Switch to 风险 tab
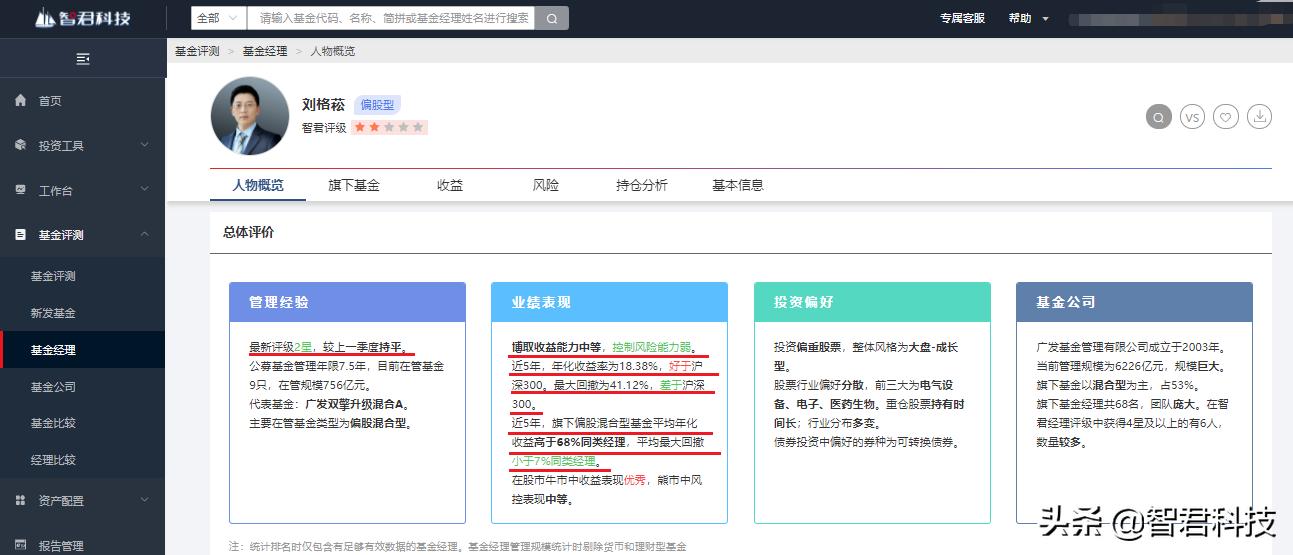The image size is (1293, 555). (546, 185)
